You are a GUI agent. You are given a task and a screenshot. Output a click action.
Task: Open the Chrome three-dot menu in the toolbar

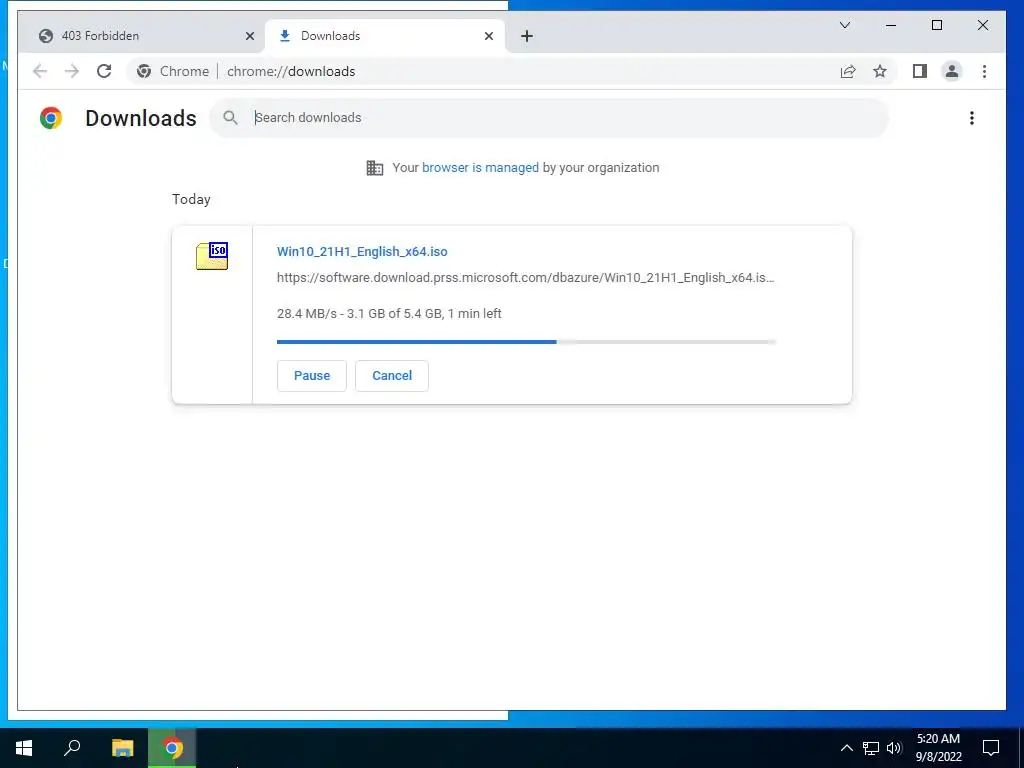click(x=984, y=71)
